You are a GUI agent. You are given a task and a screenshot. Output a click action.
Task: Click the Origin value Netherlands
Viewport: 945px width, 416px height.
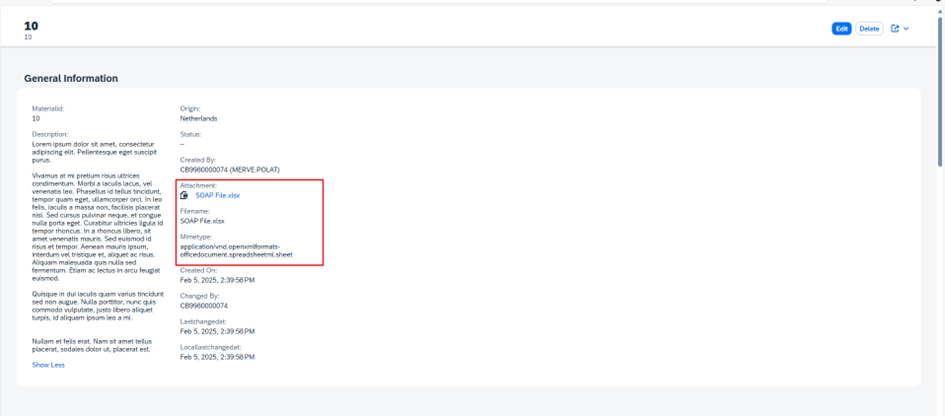198,118
